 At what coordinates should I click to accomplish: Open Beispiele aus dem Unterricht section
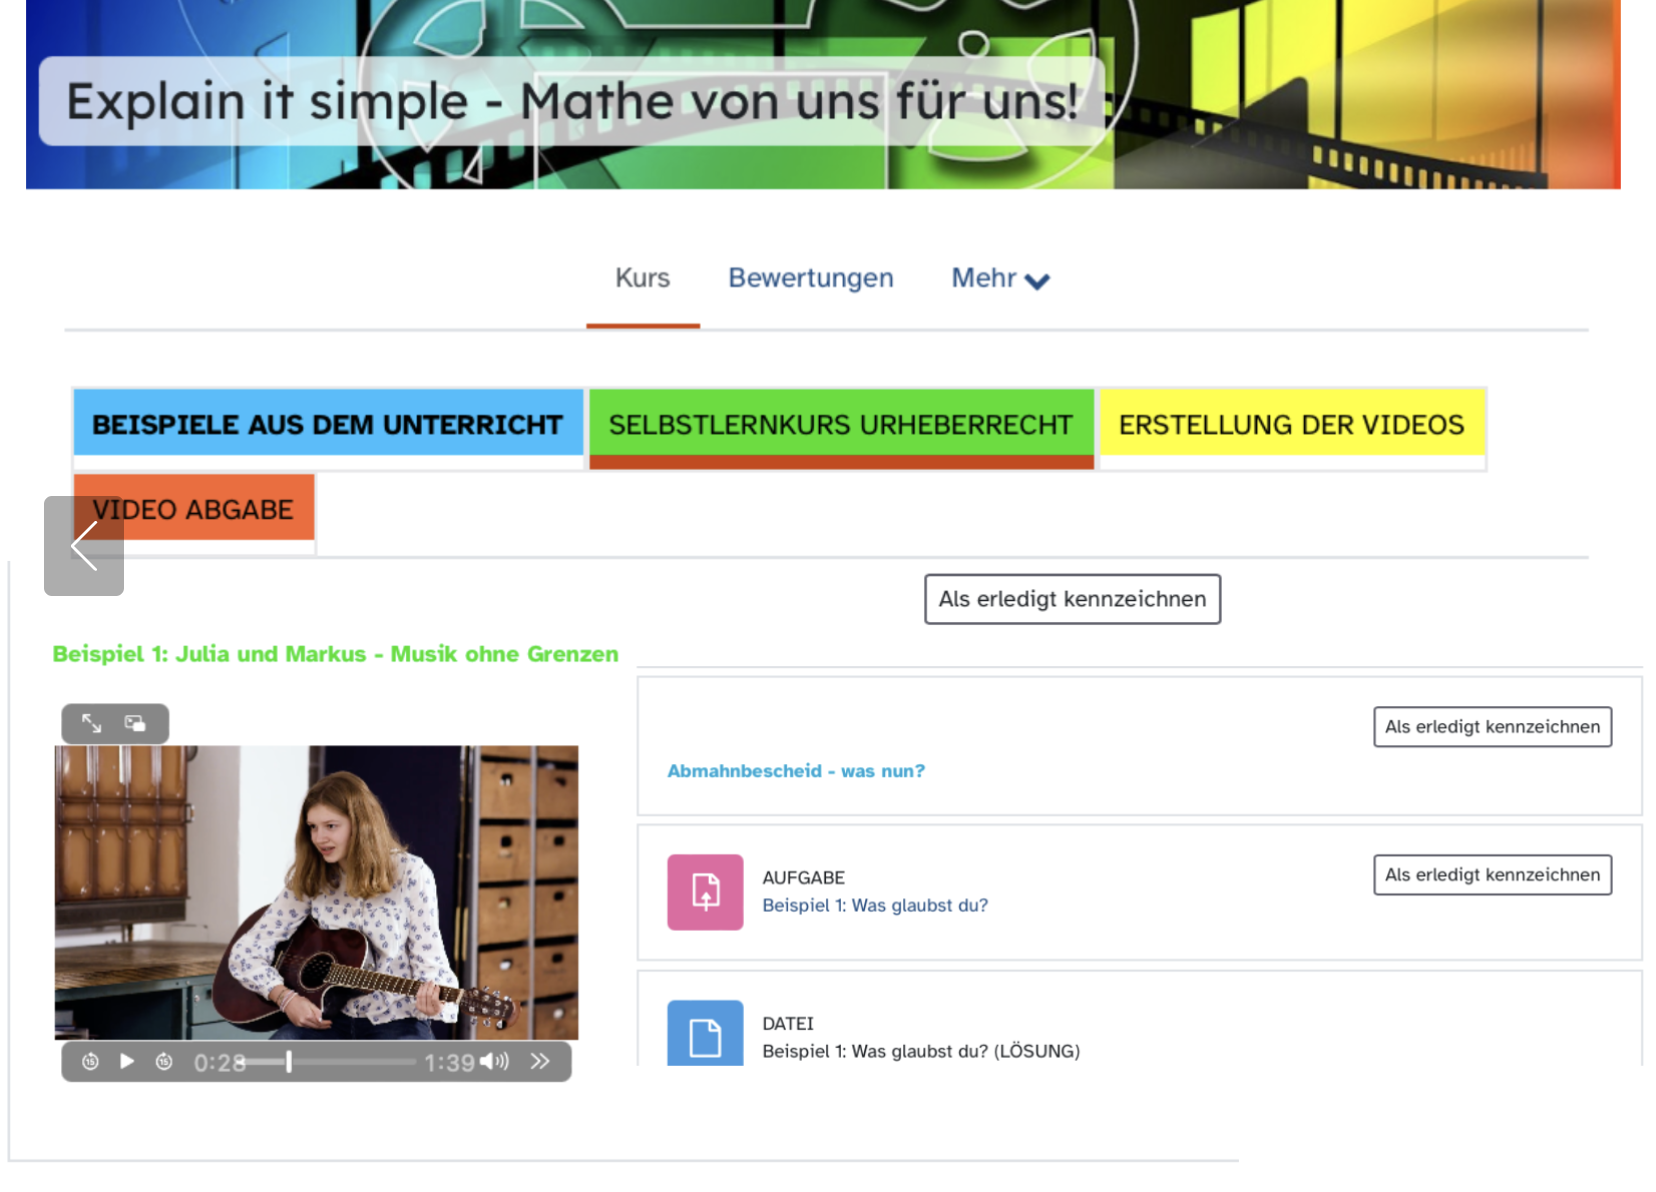click(327, 425)
